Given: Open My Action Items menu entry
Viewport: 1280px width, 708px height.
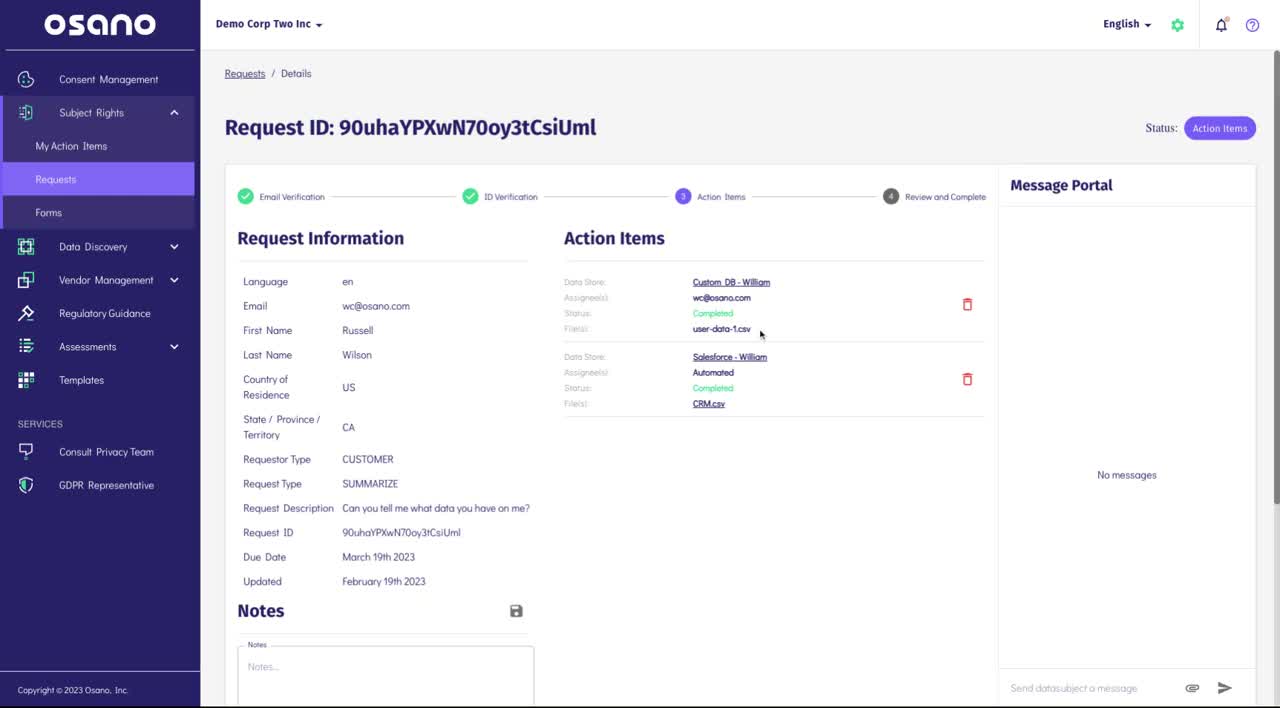Looking at the screenshot, I should pyautogui.click(x=71, y=146).
